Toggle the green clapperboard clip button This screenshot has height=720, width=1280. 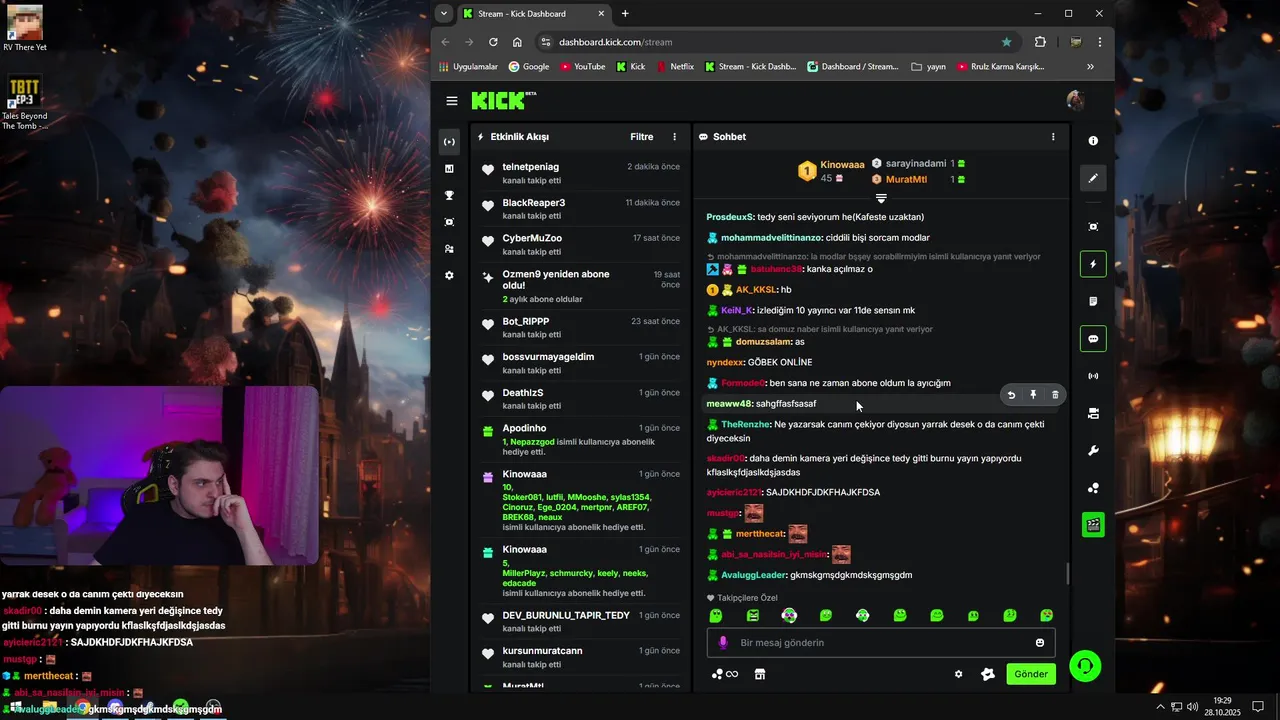coord(1093,524)
